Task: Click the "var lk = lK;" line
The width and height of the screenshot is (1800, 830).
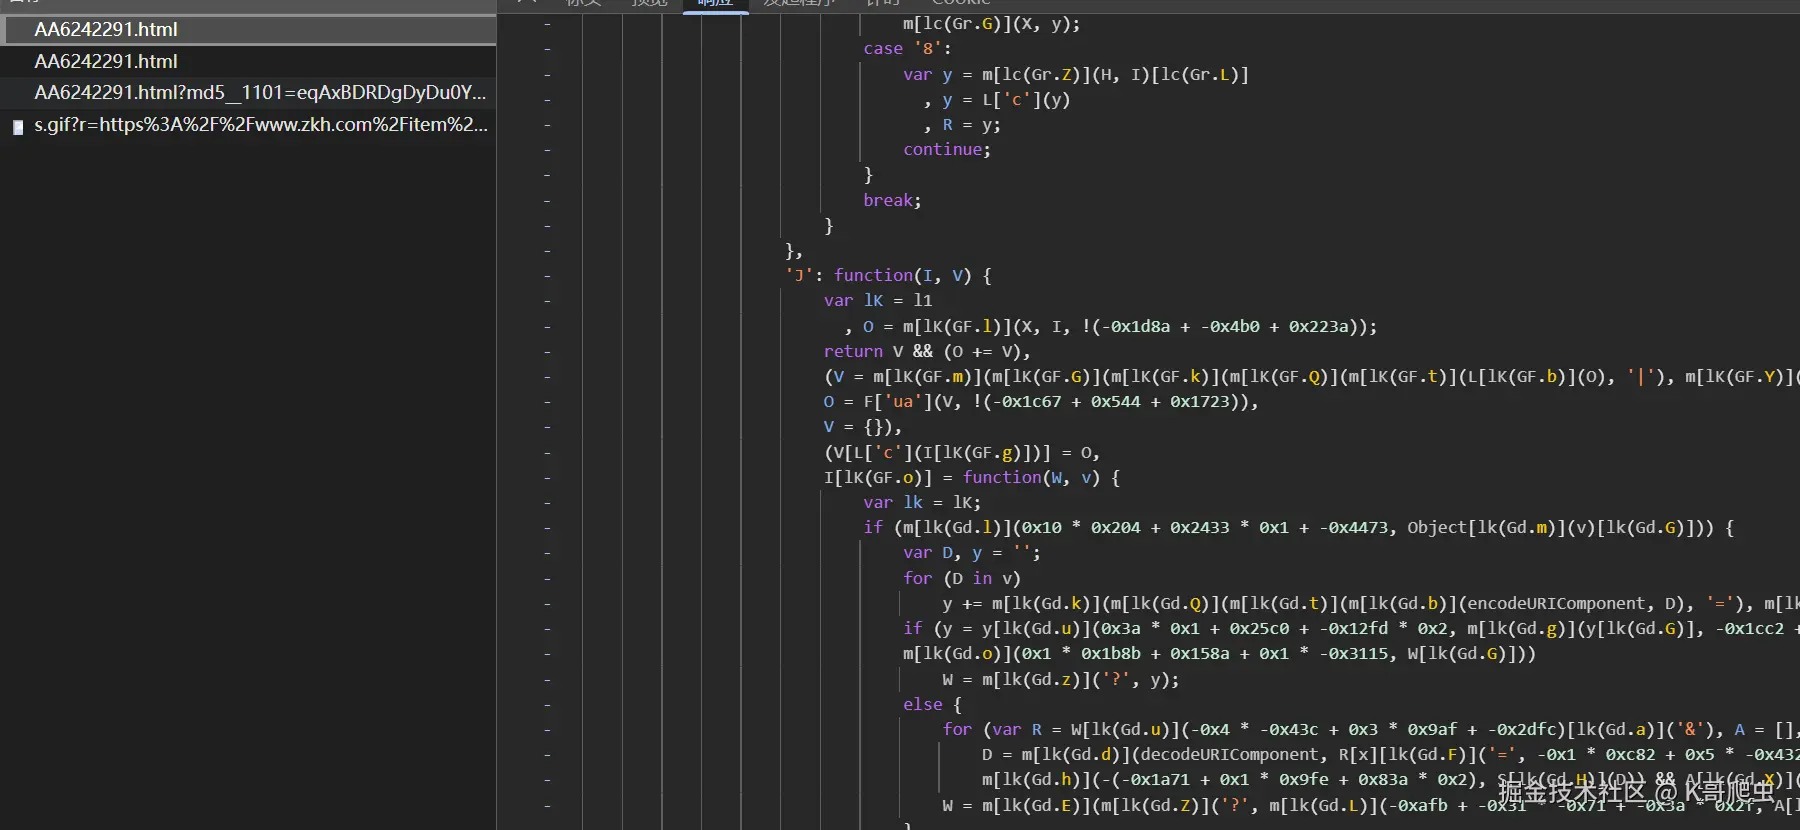Action: (x=922, y=503)
